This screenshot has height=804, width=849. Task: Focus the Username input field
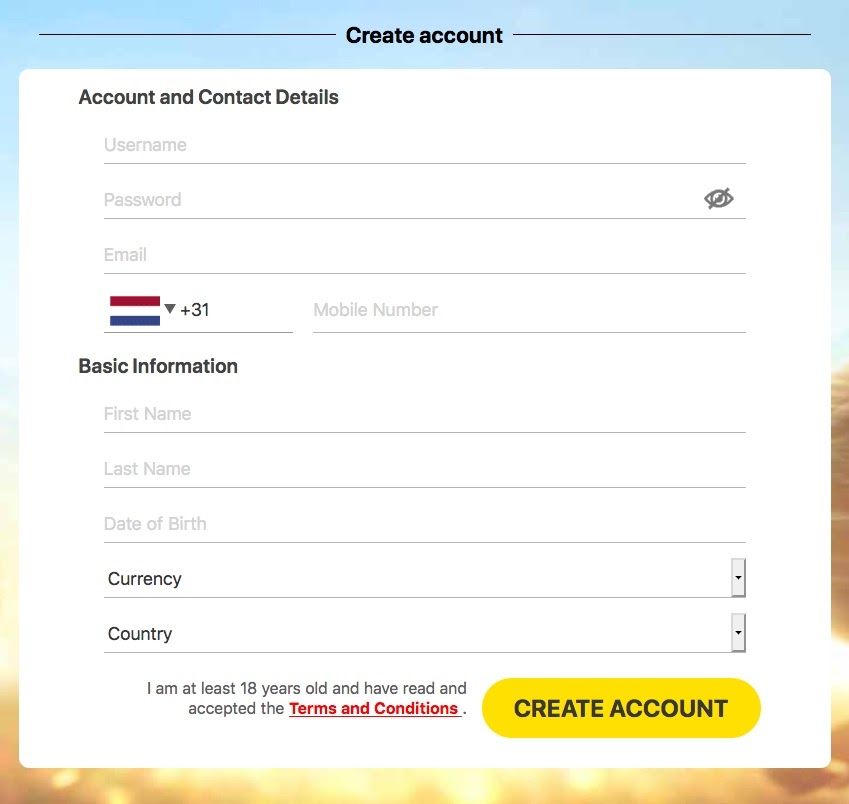[424, 145]
